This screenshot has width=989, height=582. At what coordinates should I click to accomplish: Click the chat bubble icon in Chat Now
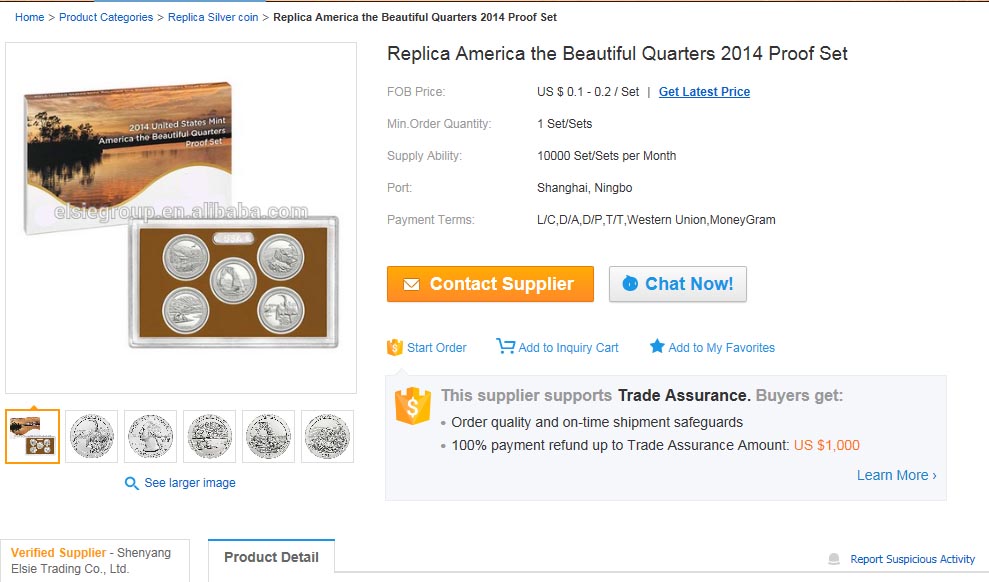630,284
